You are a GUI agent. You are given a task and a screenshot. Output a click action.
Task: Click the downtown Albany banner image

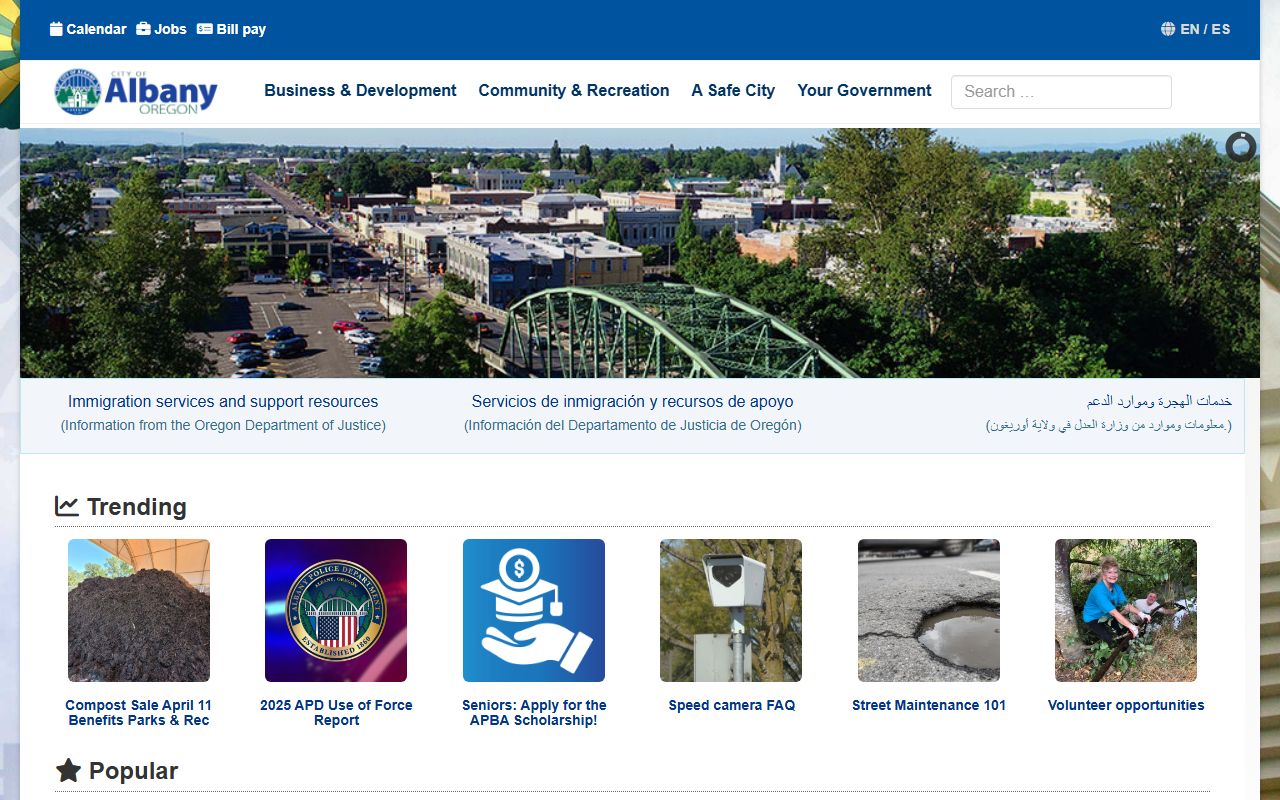tap(640, 253)
